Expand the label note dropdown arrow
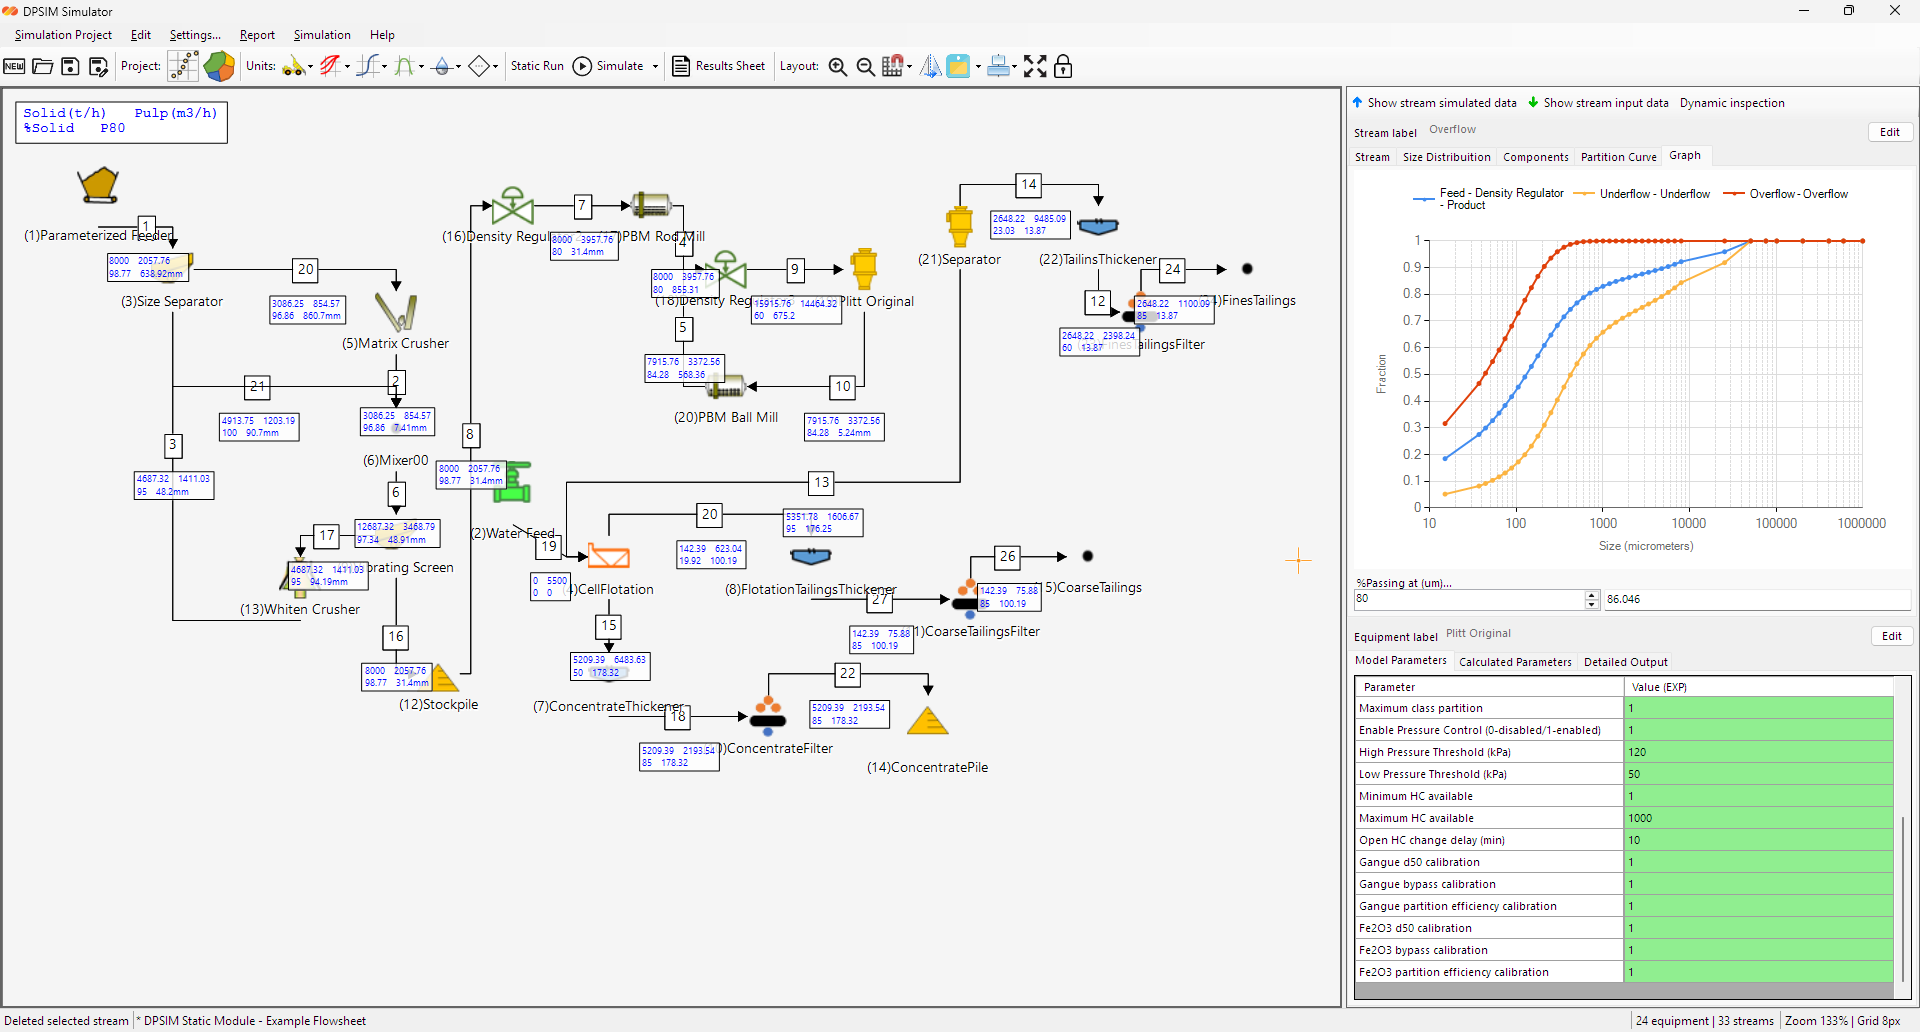This screenshot has height=1032, width=1920. click(978, 67)
